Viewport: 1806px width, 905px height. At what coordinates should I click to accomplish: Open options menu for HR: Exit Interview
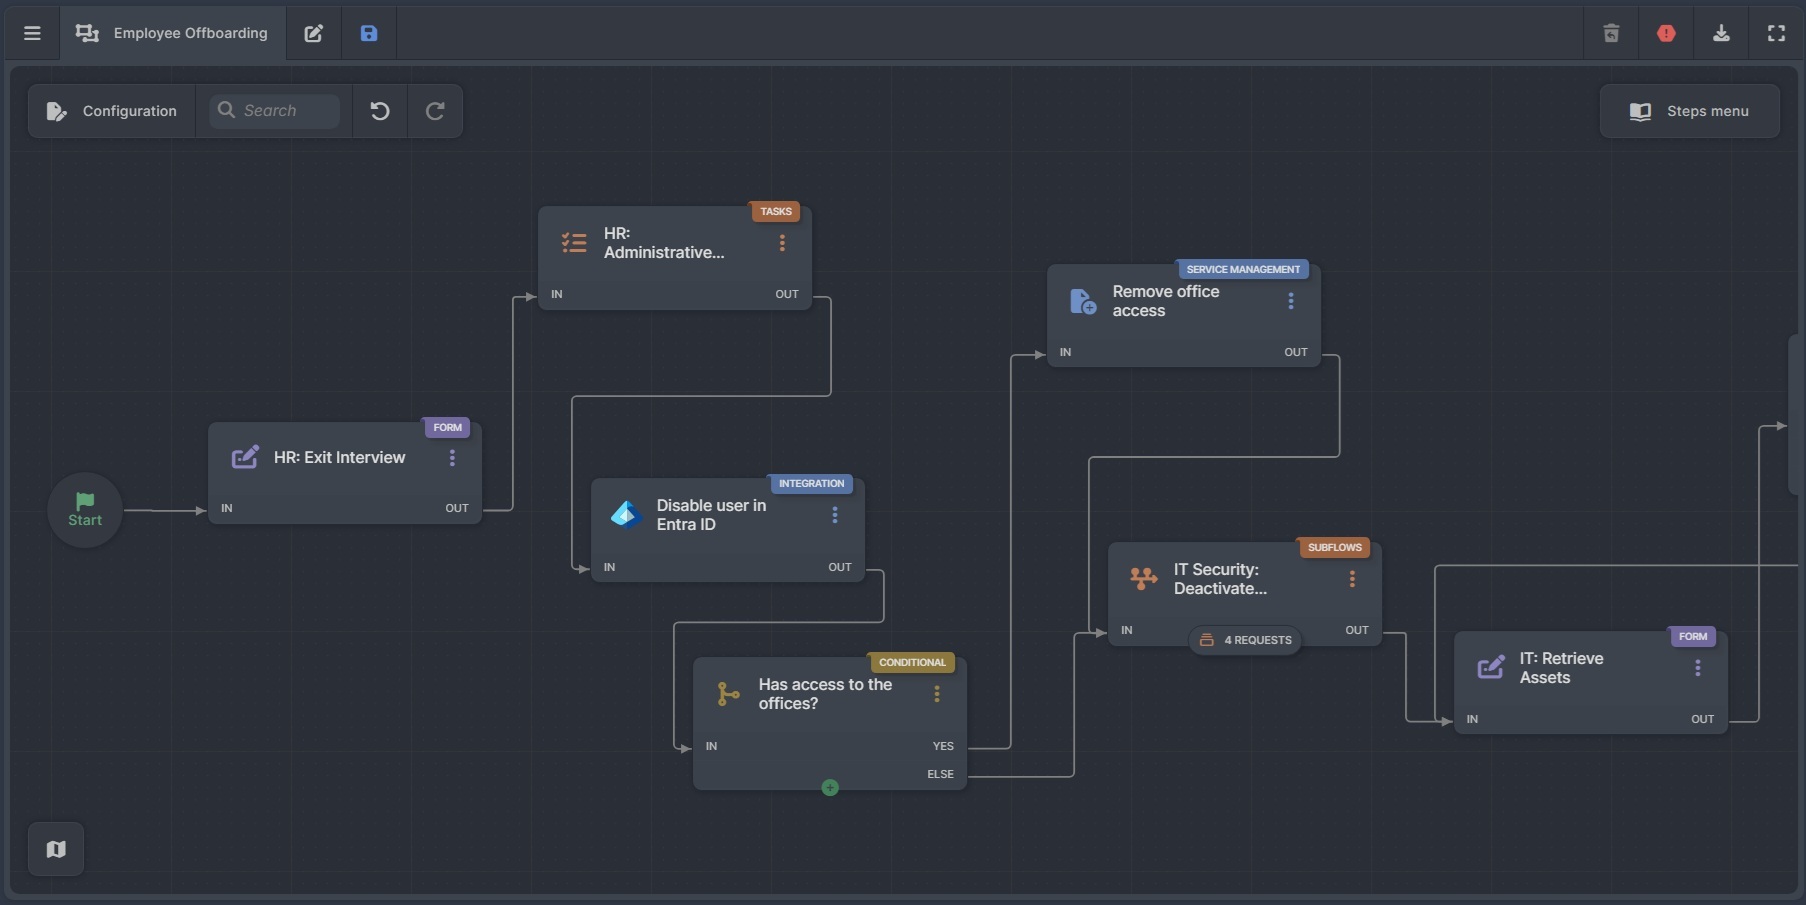pos(452,457)
